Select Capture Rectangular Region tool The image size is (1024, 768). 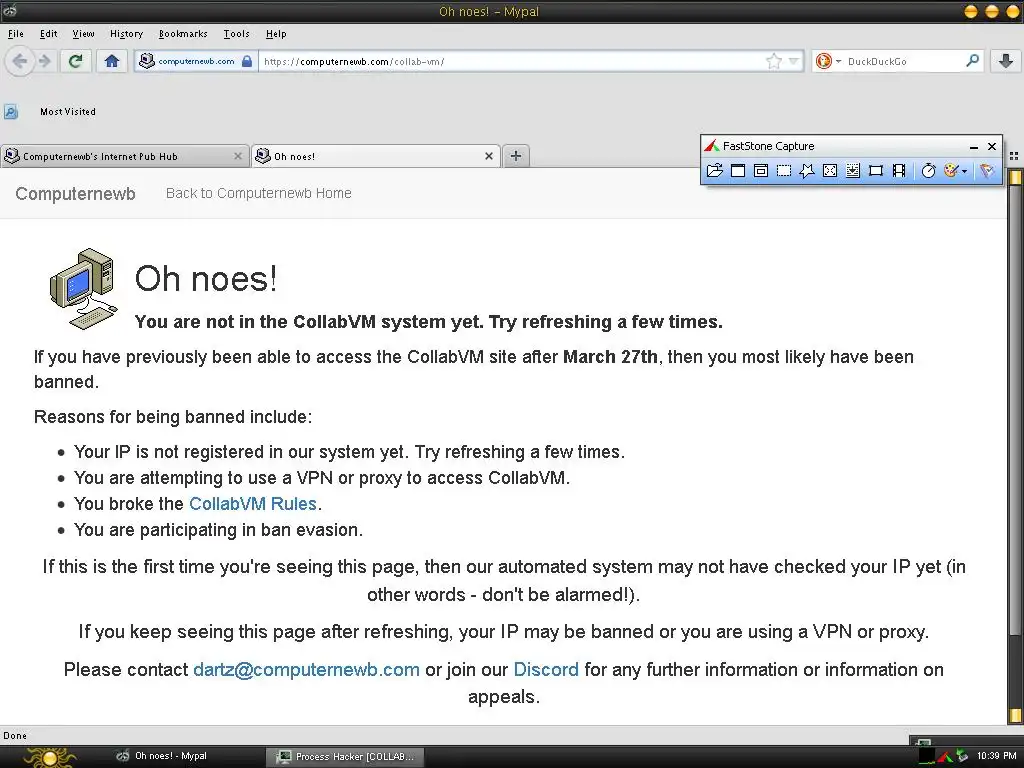click(784, 170)
